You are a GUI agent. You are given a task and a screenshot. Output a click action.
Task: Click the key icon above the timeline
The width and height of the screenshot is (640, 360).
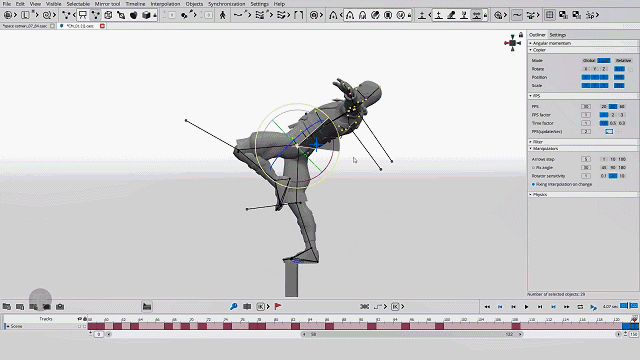point(233,307)
